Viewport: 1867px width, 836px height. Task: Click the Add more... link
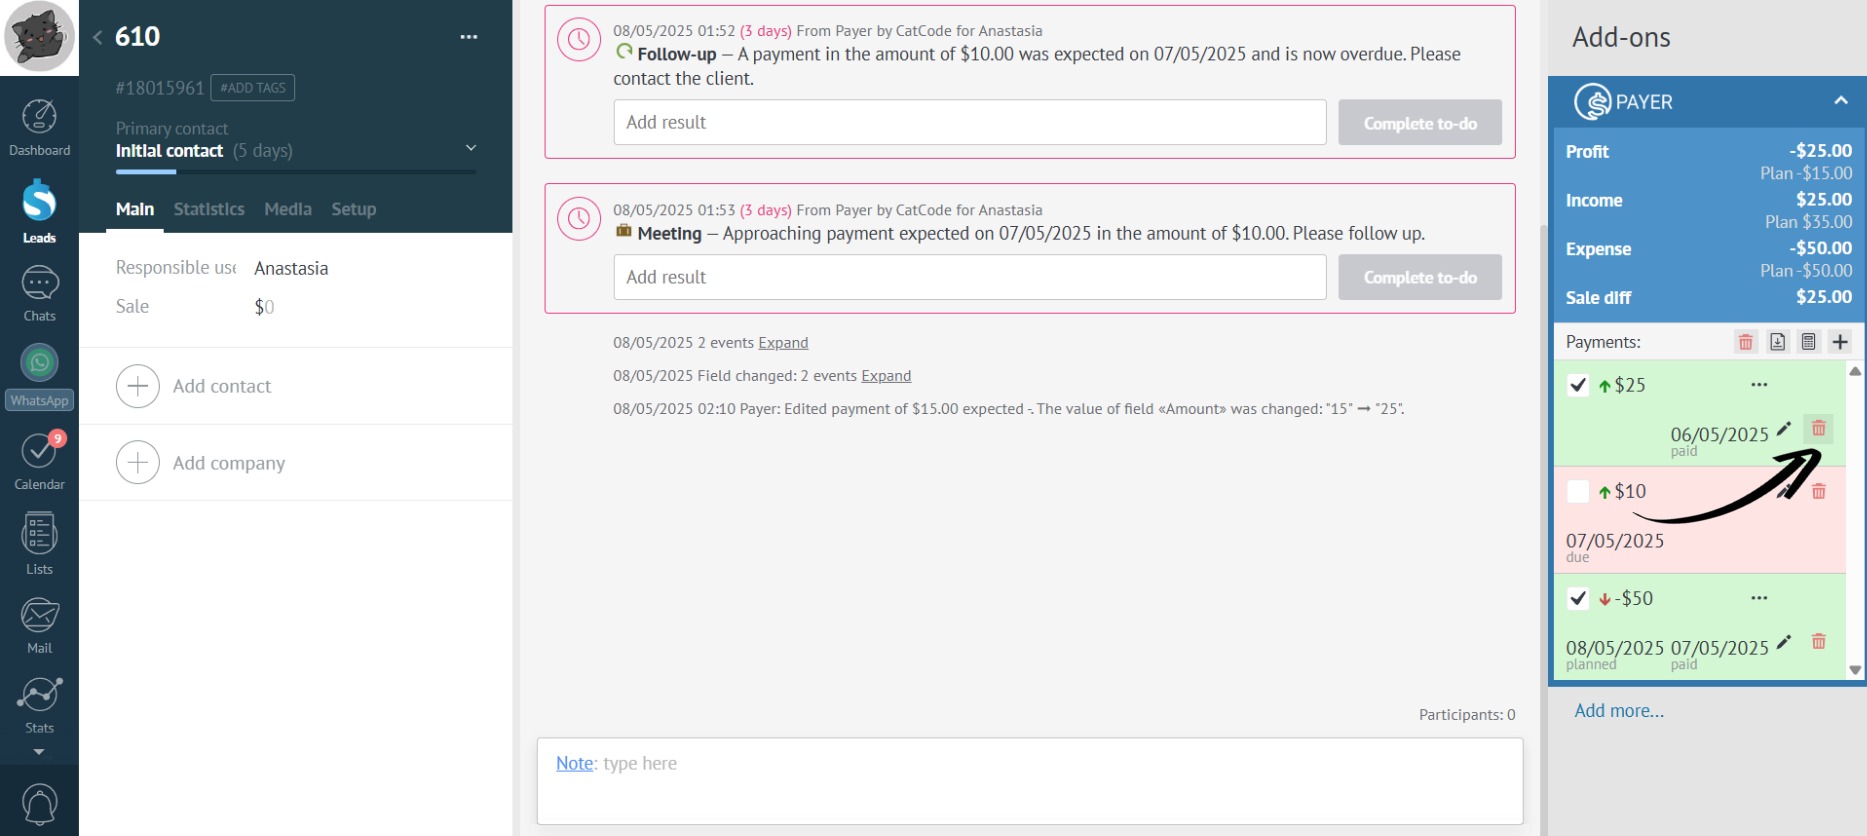pos(1618,711)
